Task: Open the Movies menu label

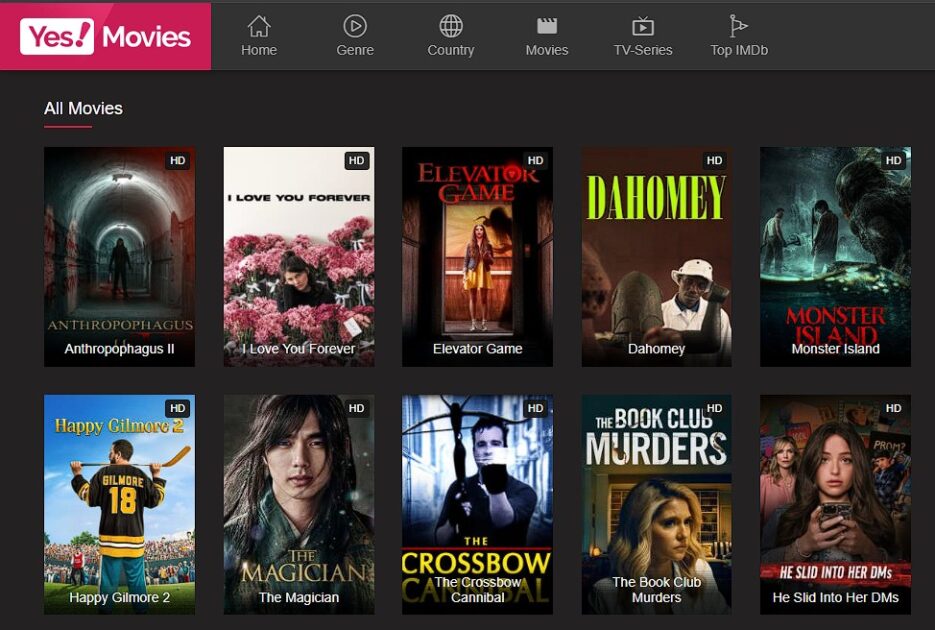Action: click(x=547, y=50)
